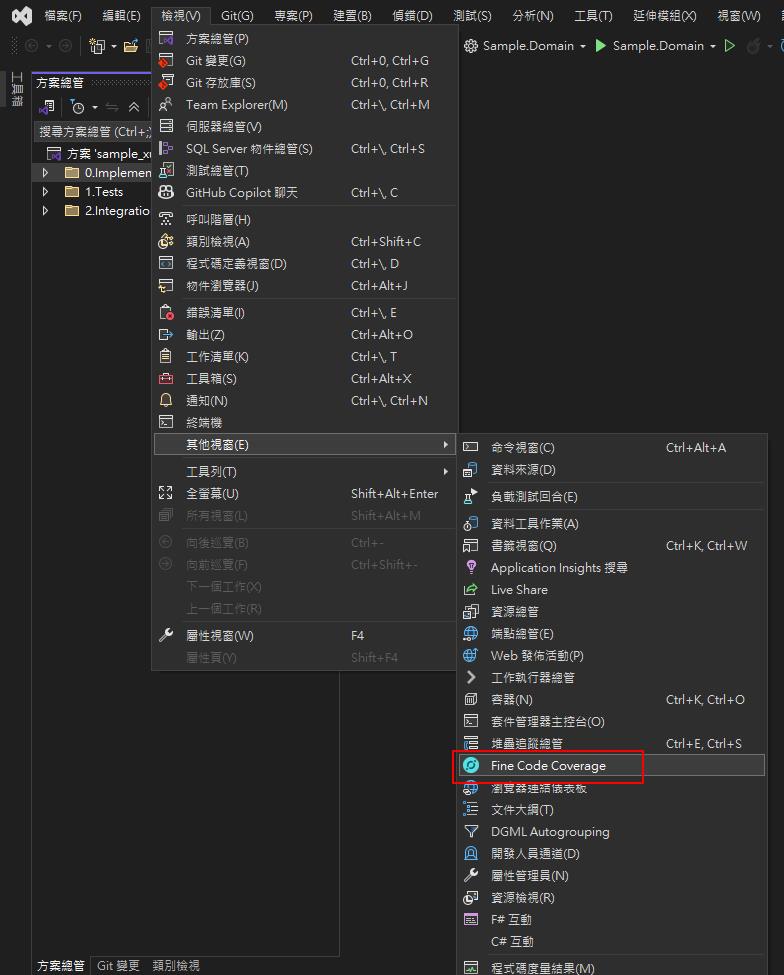Open Team Explorer from View menu
Screen dimensions: 784x975
[x=236, y=105]
